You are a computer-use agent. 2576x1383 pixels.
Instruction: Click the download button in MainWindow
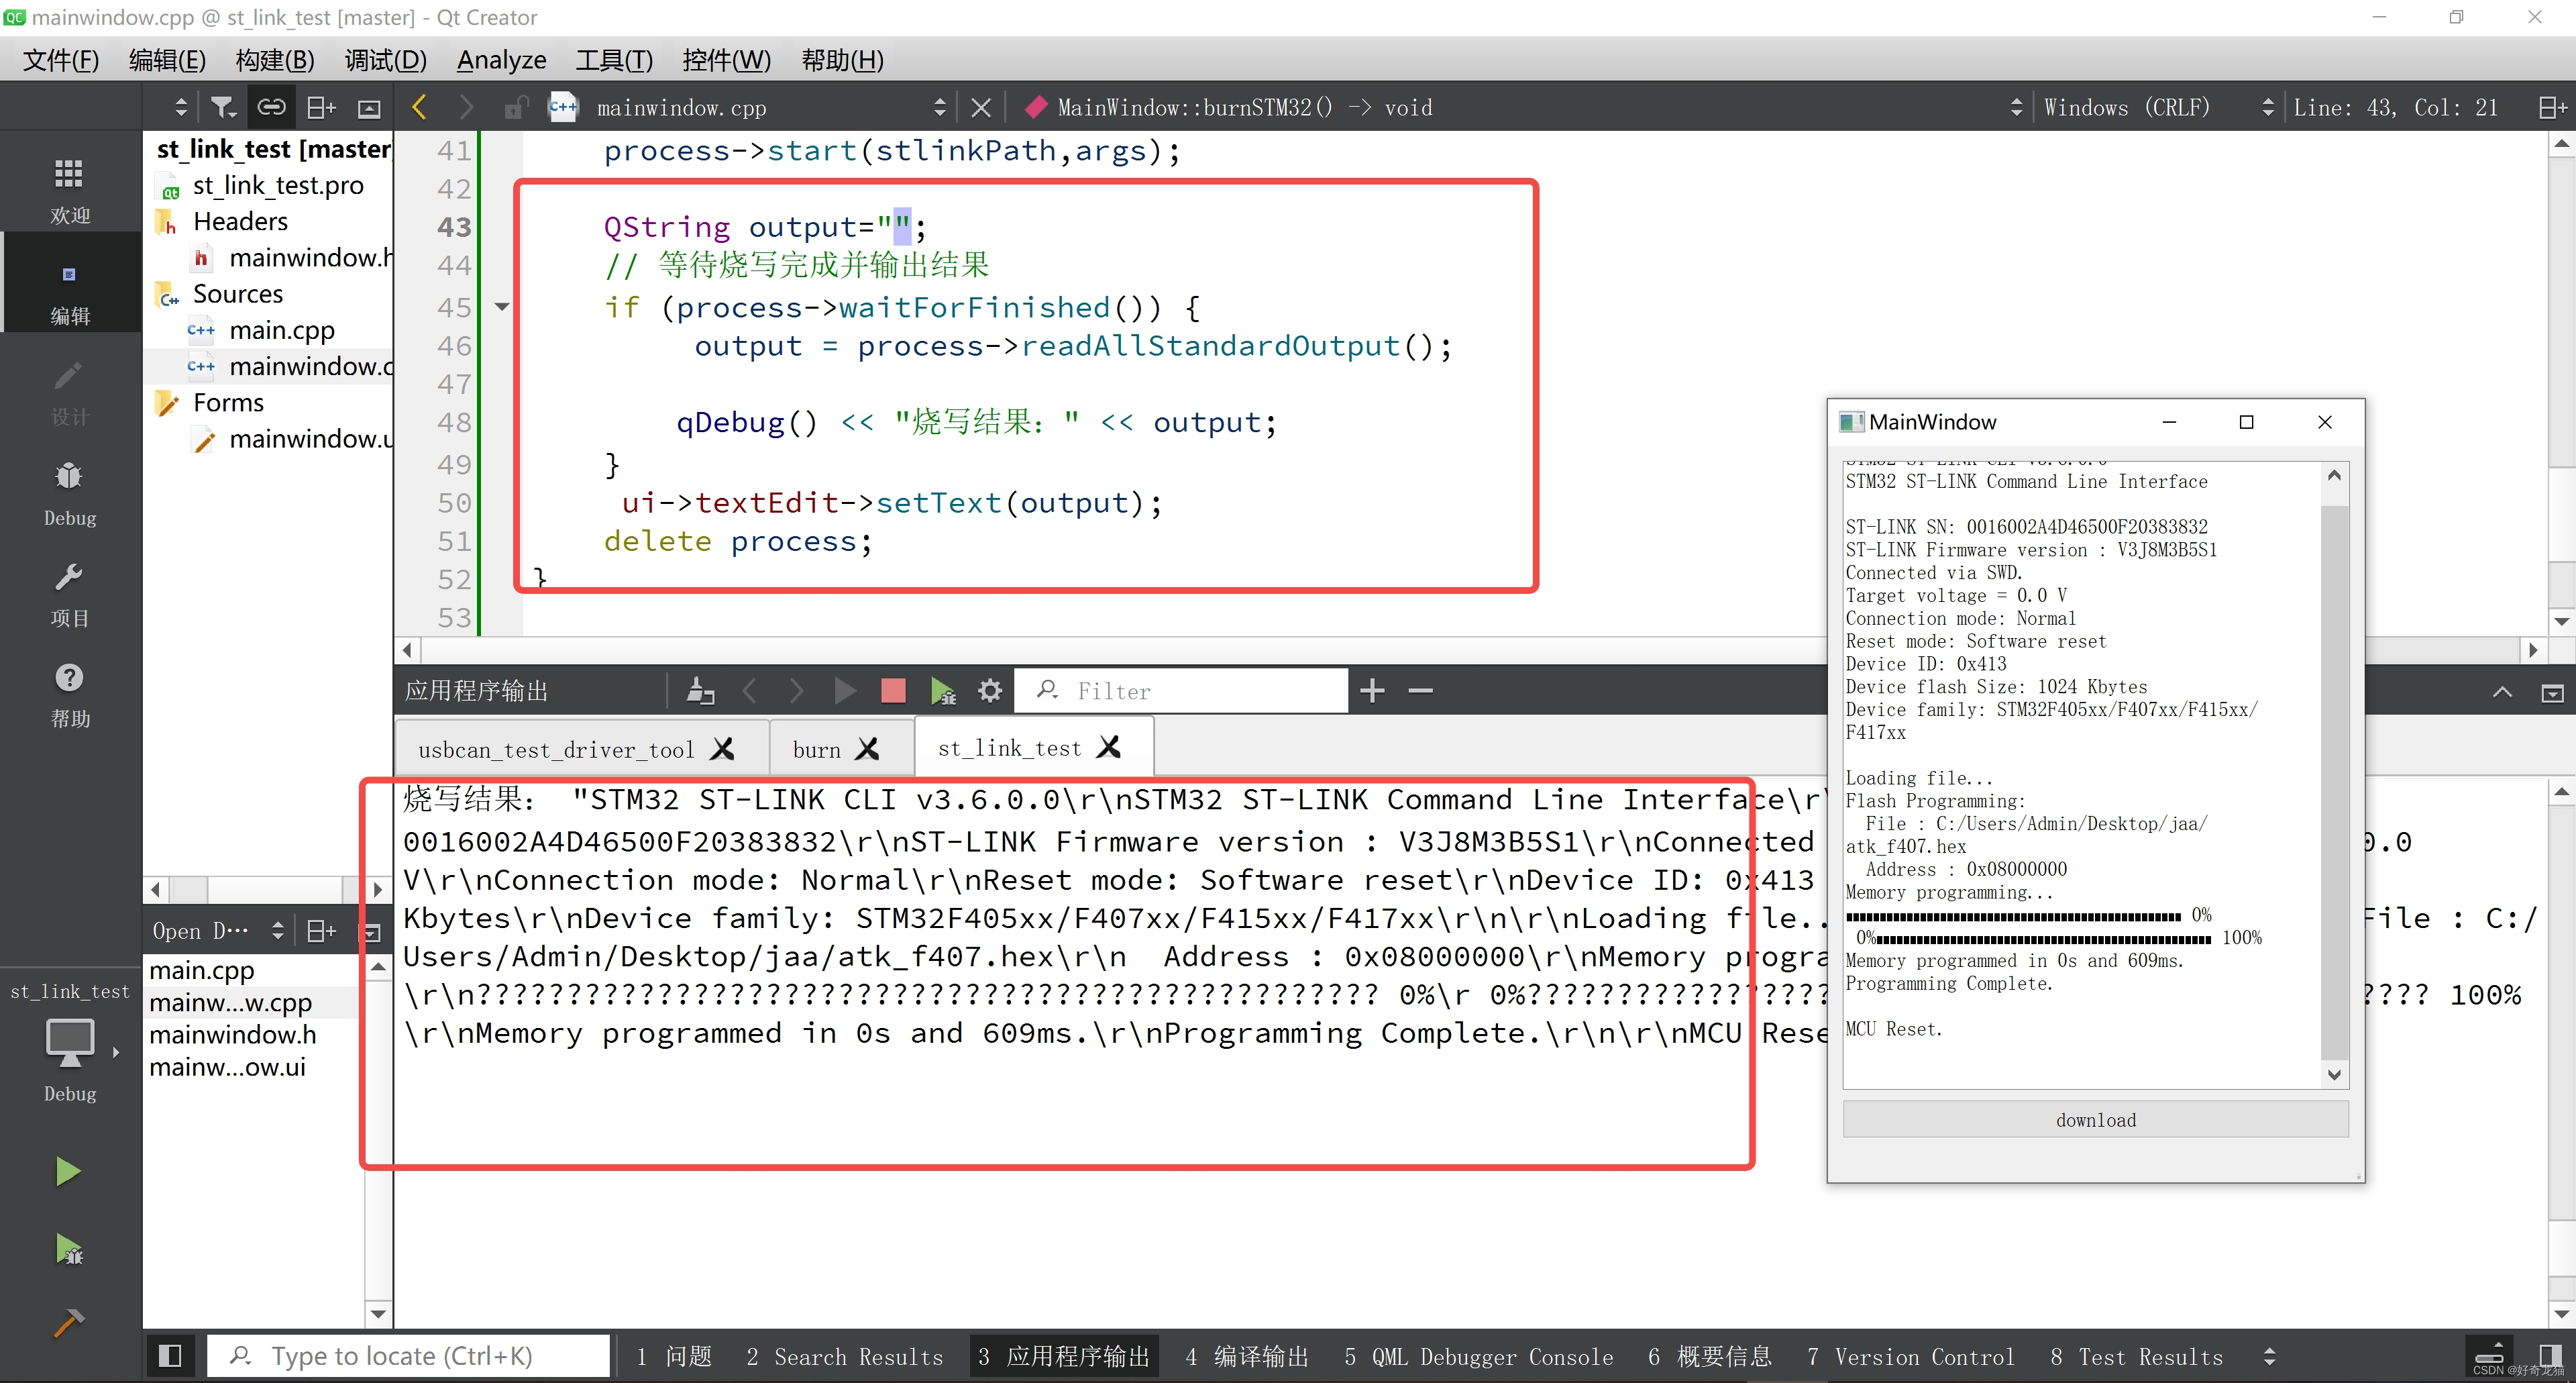pyautogui.click(x=2095, y=1119)
